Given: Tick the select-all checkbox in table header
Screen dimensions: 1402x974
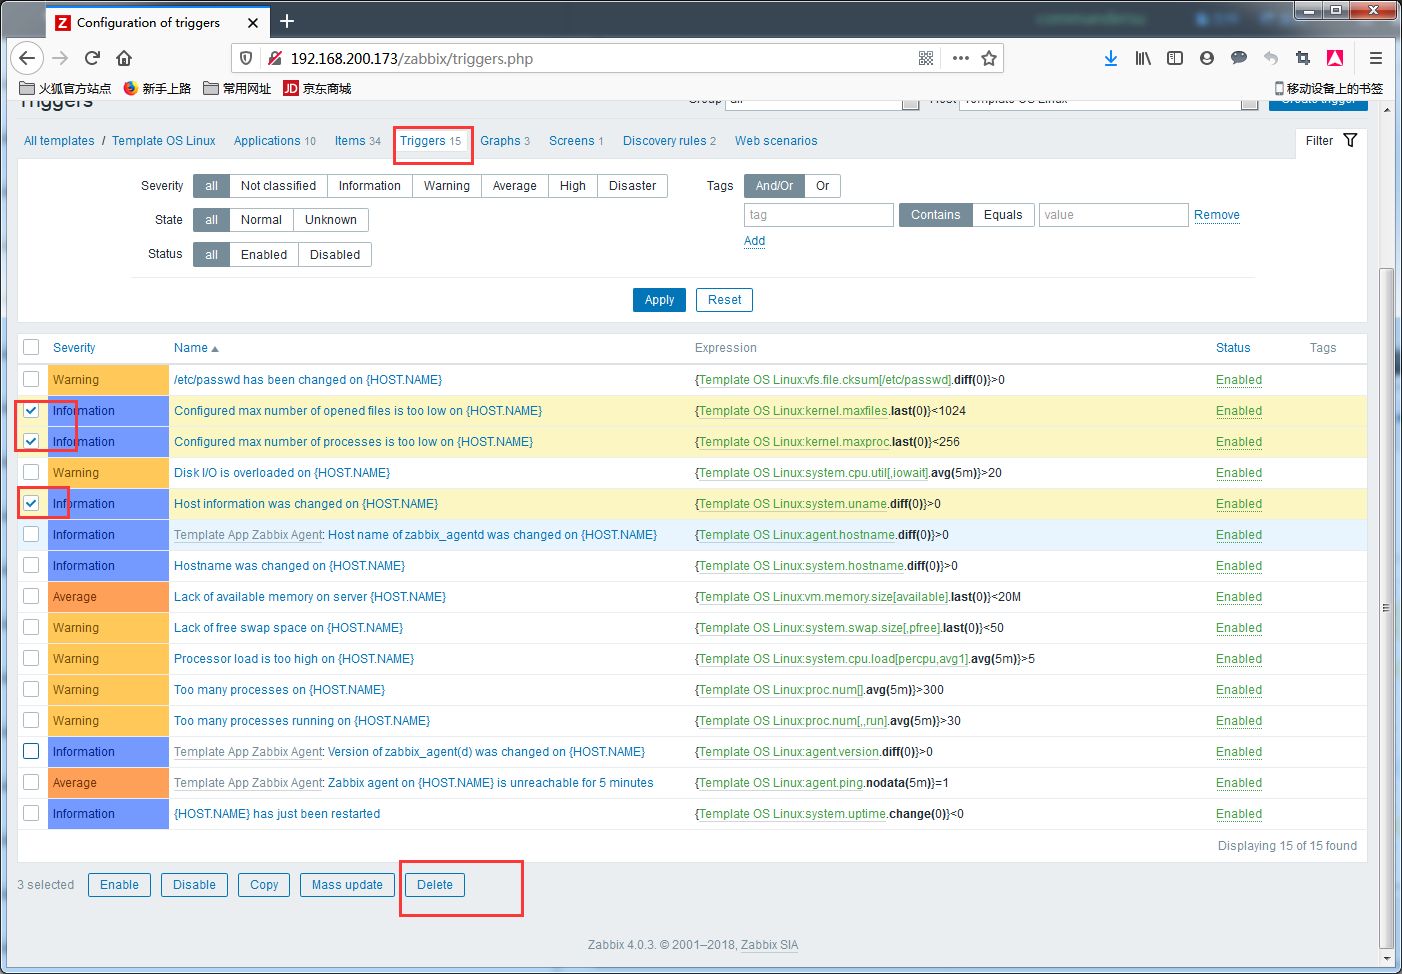Looking at the screenshot, I should [31, 347].
